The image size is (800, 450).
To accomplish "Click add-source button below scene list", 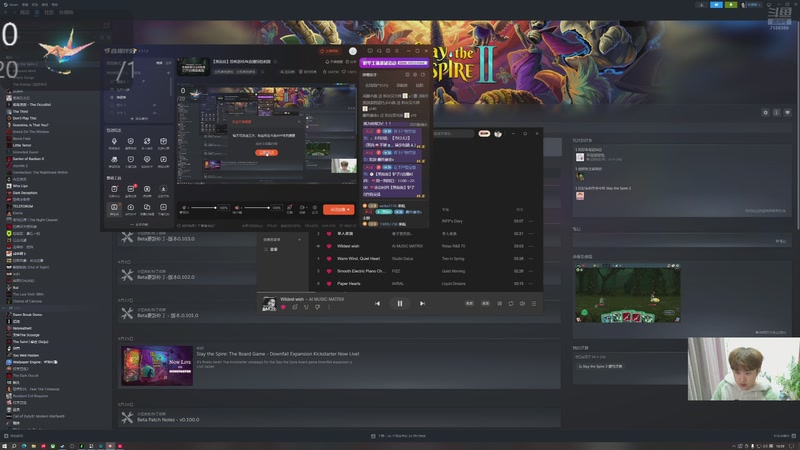I will point(139,118).
